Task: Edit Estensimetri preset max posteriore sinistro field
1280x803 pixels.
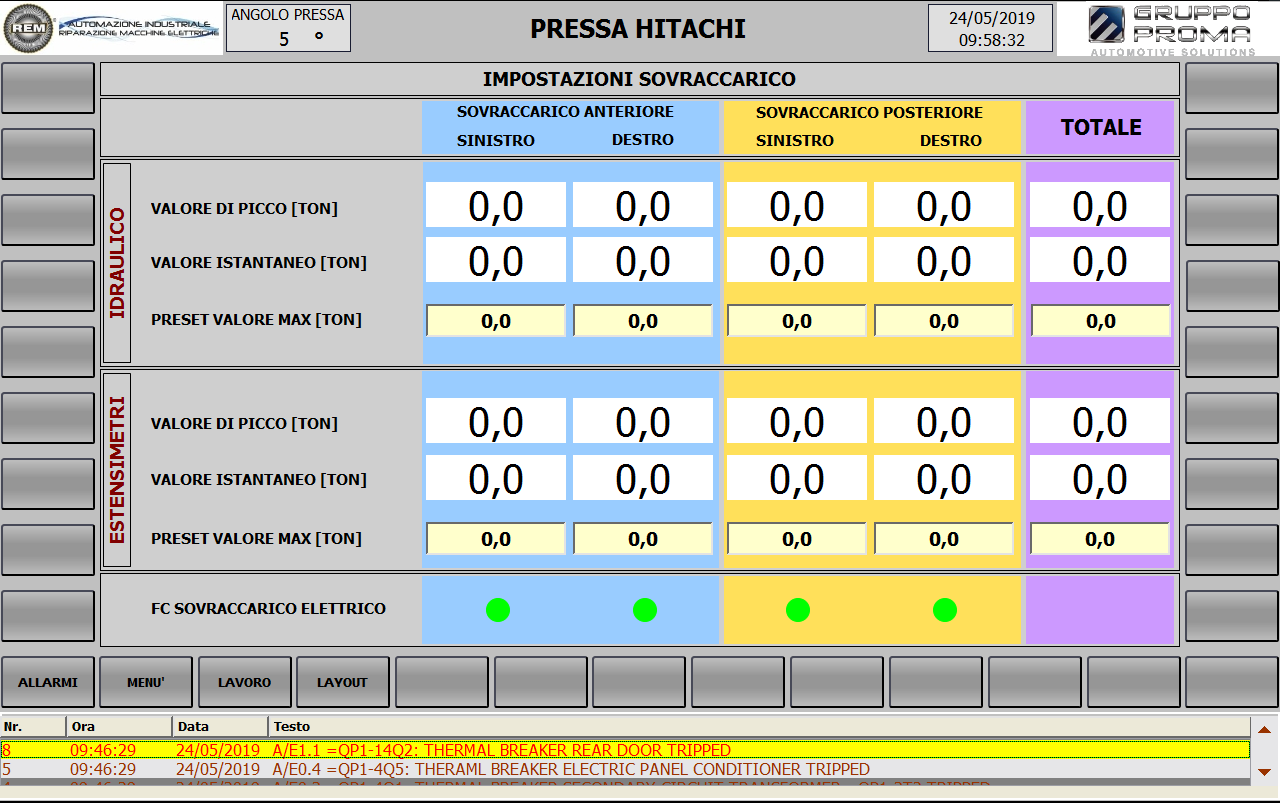Action: coord(797,539)
